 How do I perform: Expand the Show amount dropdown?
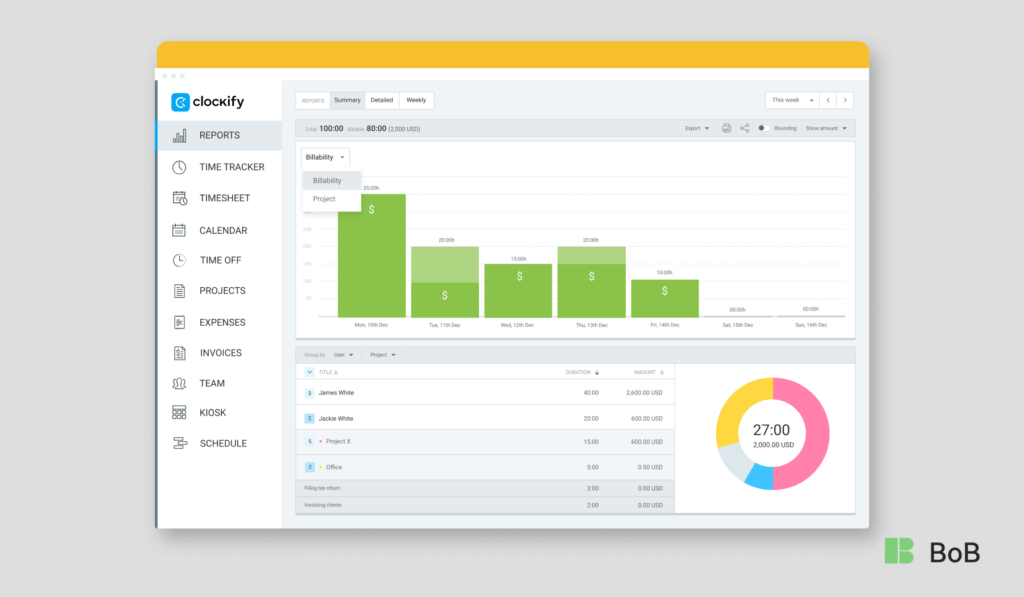pyautogui.click(x=826, y=128)
